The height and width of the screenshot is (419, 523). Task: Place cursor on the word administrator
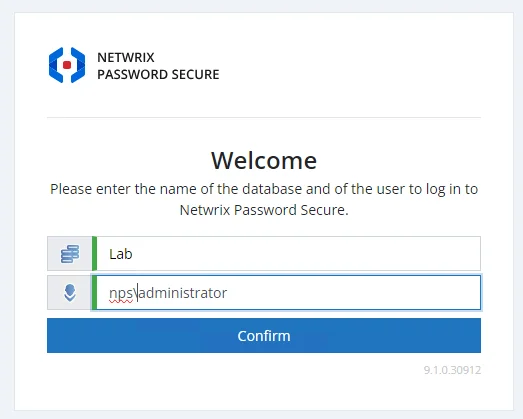click(x=183, y=293)
